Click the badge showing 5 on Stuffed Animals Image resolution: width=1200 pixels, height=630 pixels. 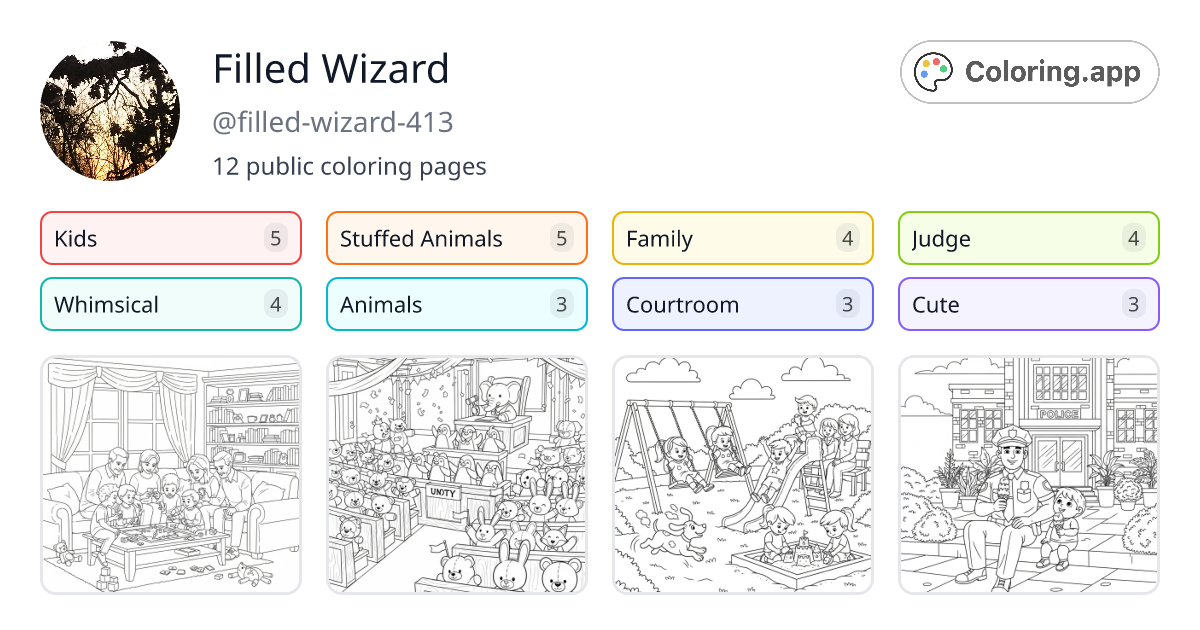coord(562,238)
